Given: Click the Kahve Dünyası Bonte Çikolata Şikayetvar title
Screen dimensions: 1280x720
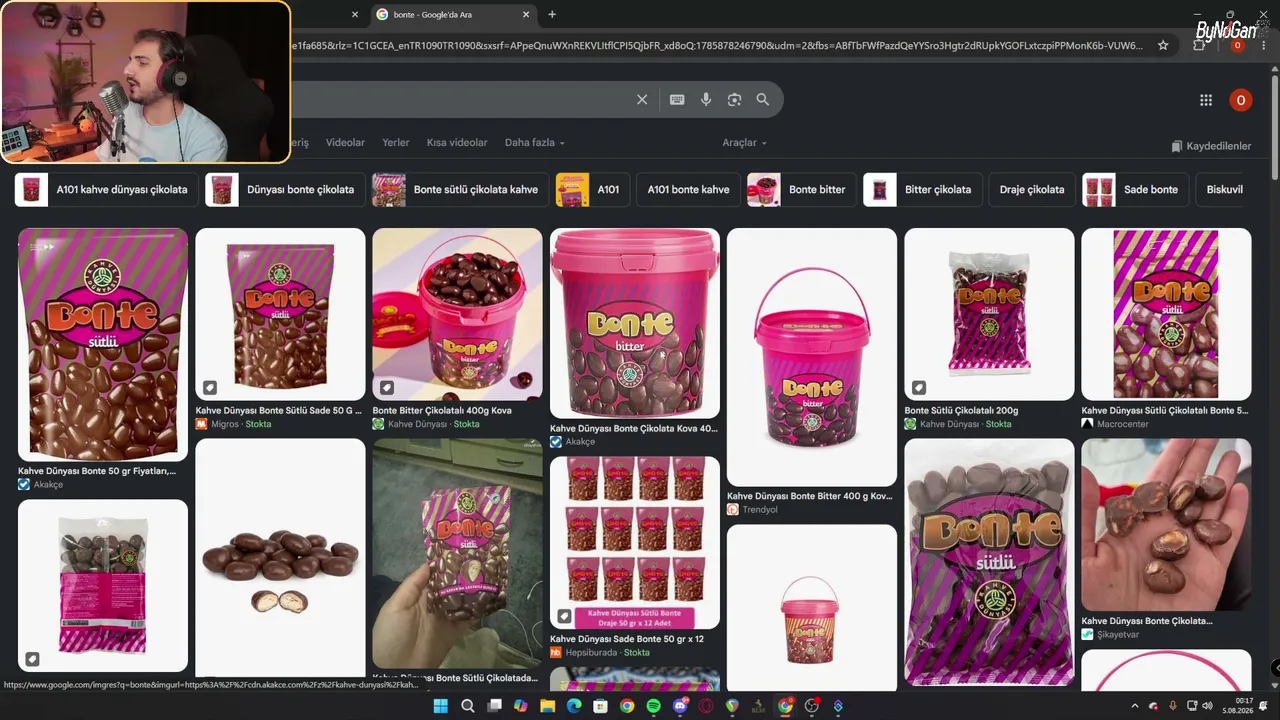Looking at the screenshot, I should (1146, 621).
